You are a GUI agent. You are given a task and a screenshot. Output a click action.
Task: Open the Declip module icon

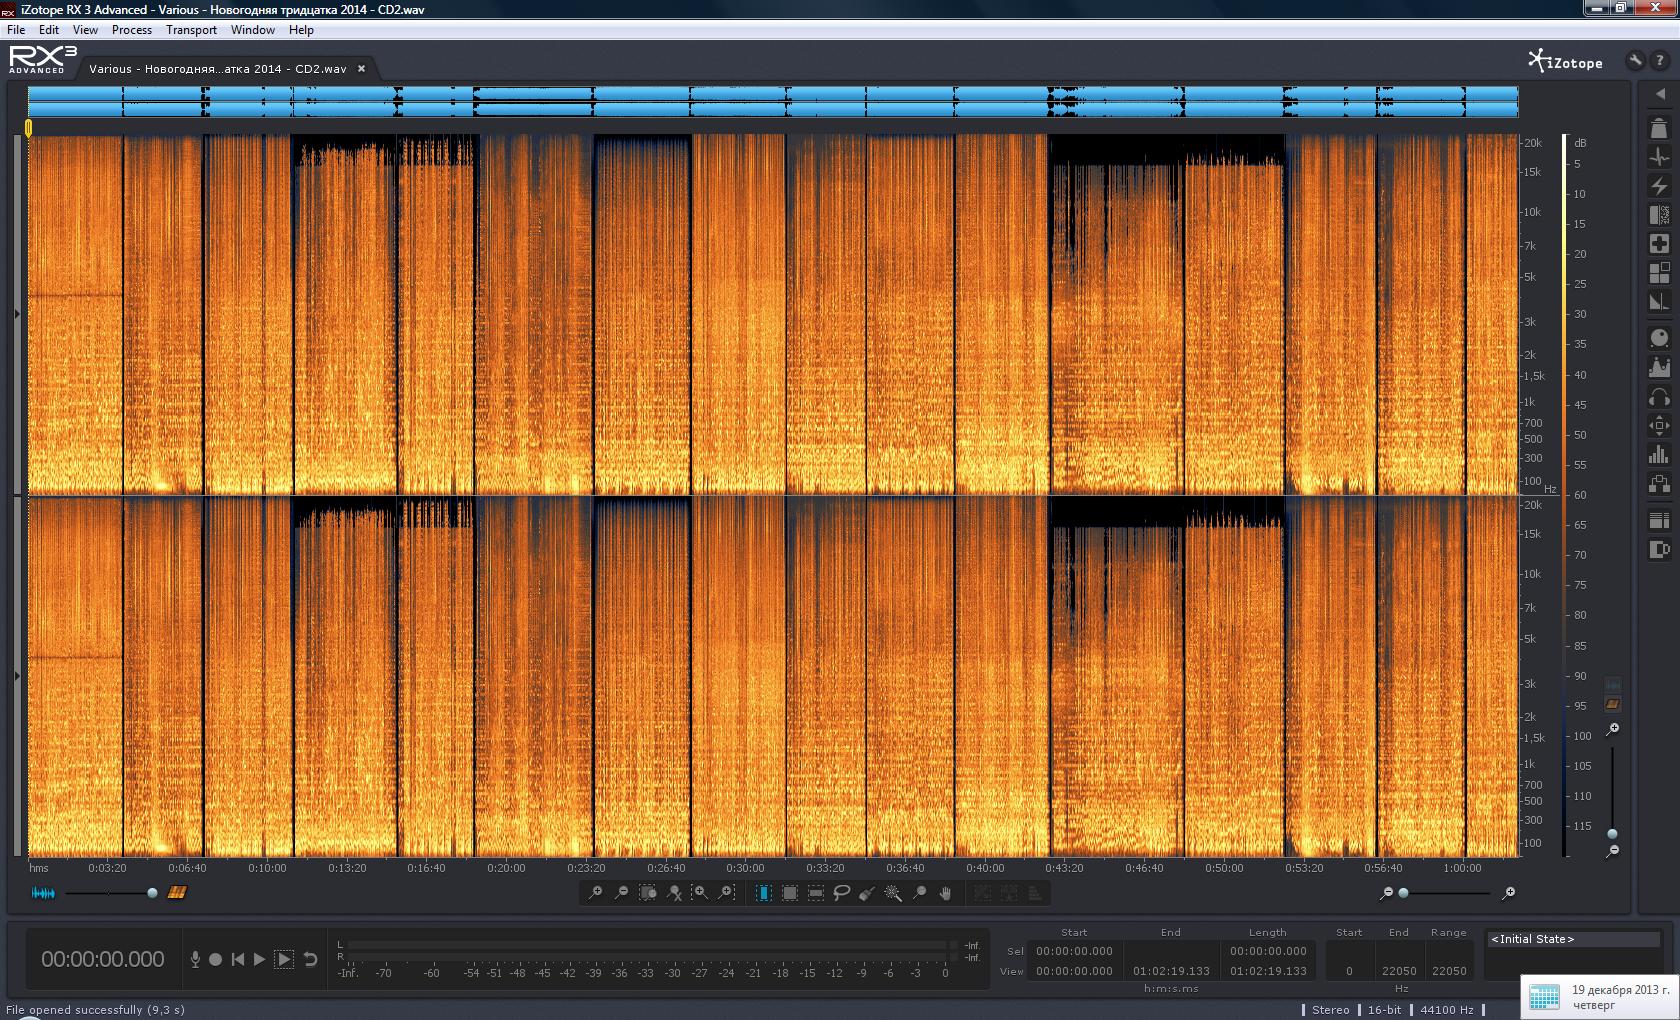click(1658, 128)
